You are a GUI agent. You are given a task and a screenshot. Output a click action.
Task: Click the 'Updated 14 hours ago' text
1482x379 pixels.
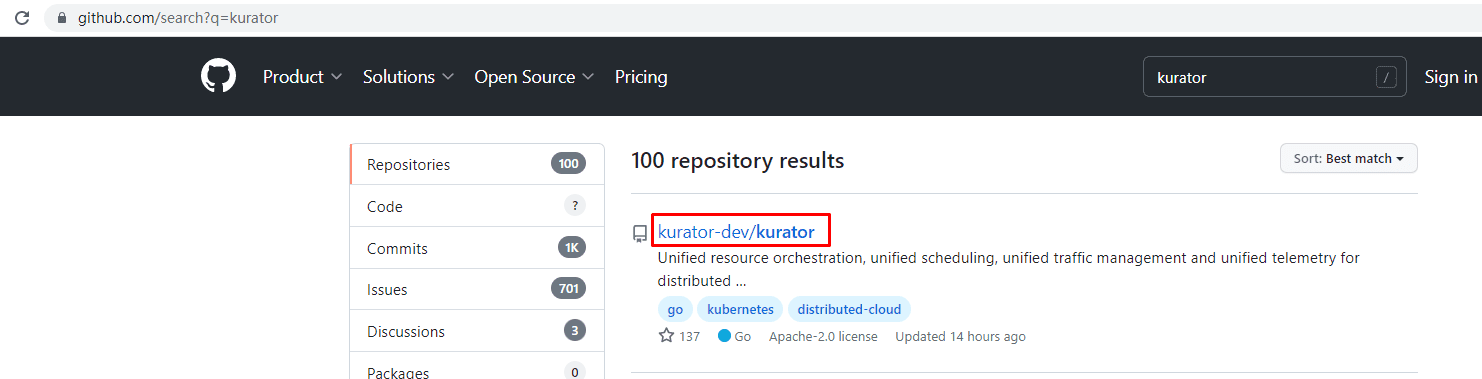tap(960, 337)
